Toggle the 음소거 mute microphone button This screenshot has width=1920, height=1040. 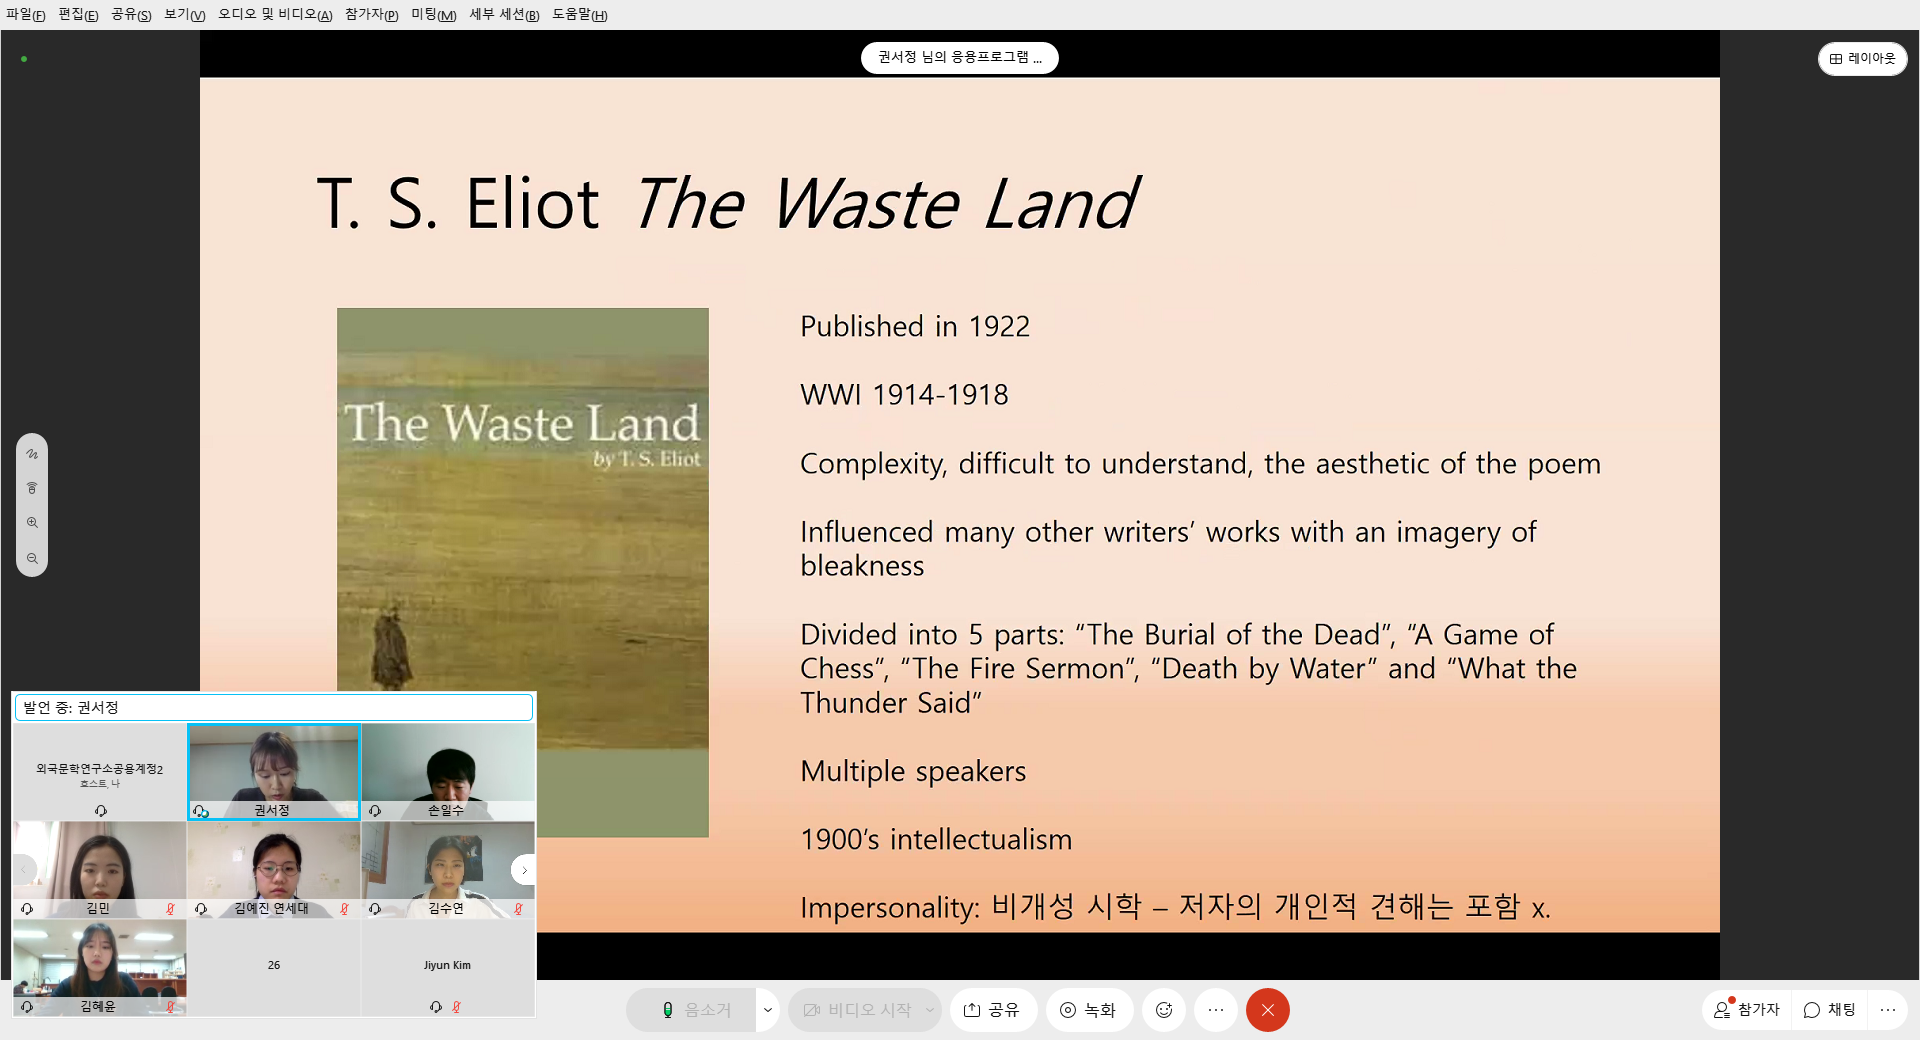tap(696, 1010)
